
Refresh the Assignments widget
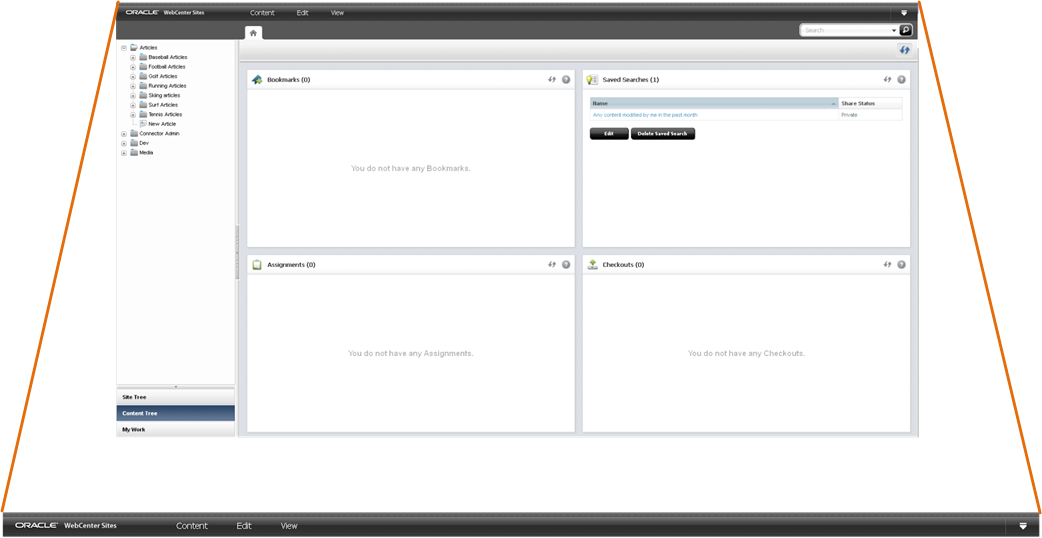point(552,264)
